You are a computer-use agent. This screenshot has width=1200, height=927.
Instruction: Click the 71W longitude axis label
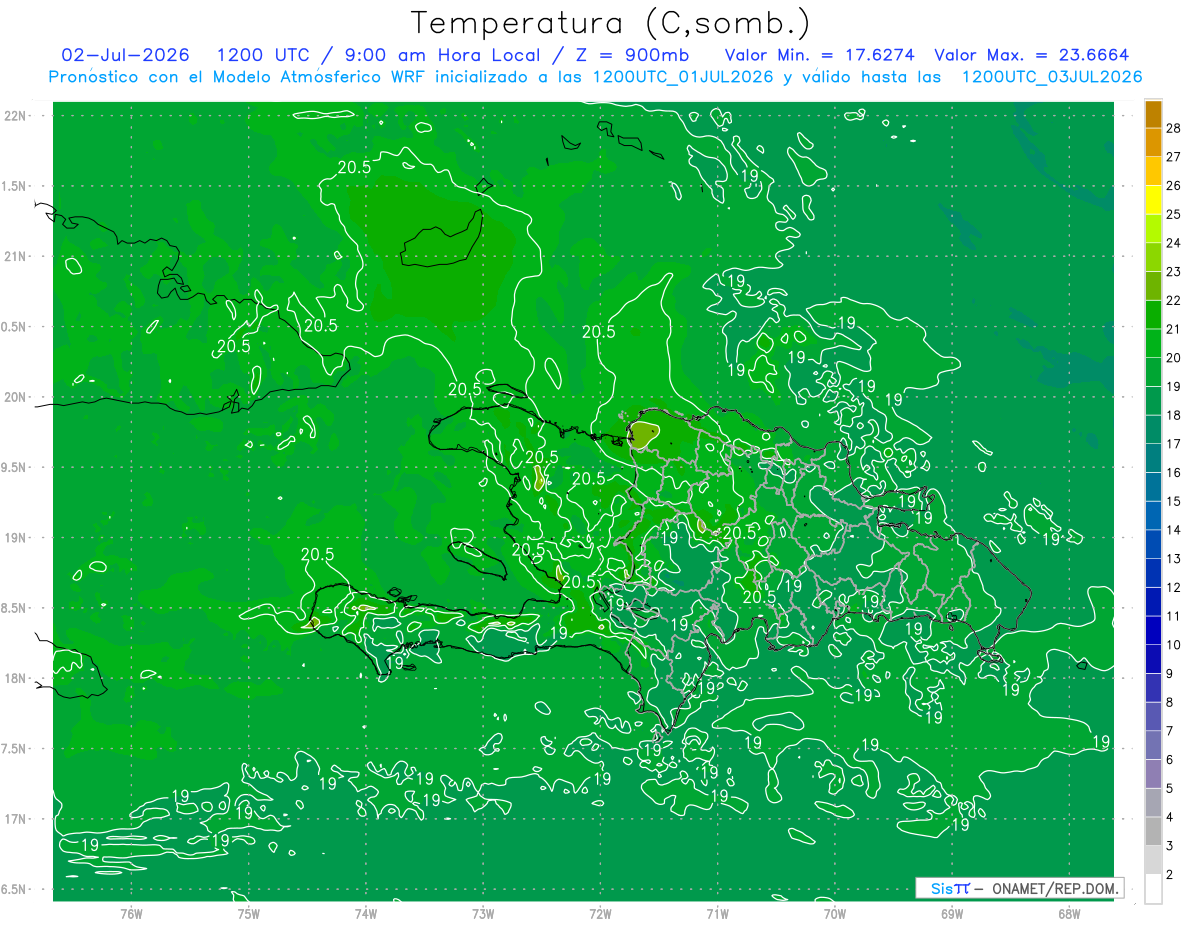717,914
